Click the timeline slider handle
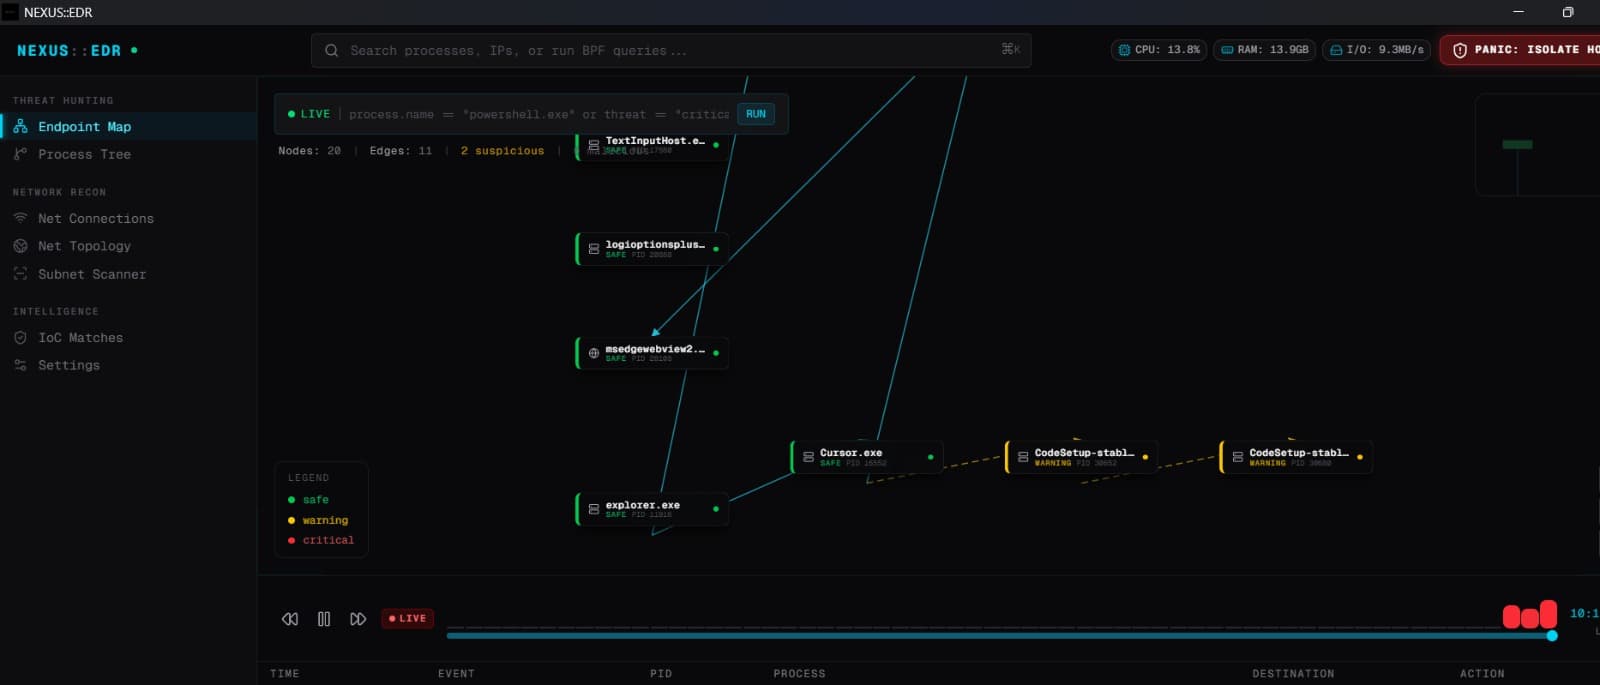The image size is (1600, 685). (x=1552, y=636)
